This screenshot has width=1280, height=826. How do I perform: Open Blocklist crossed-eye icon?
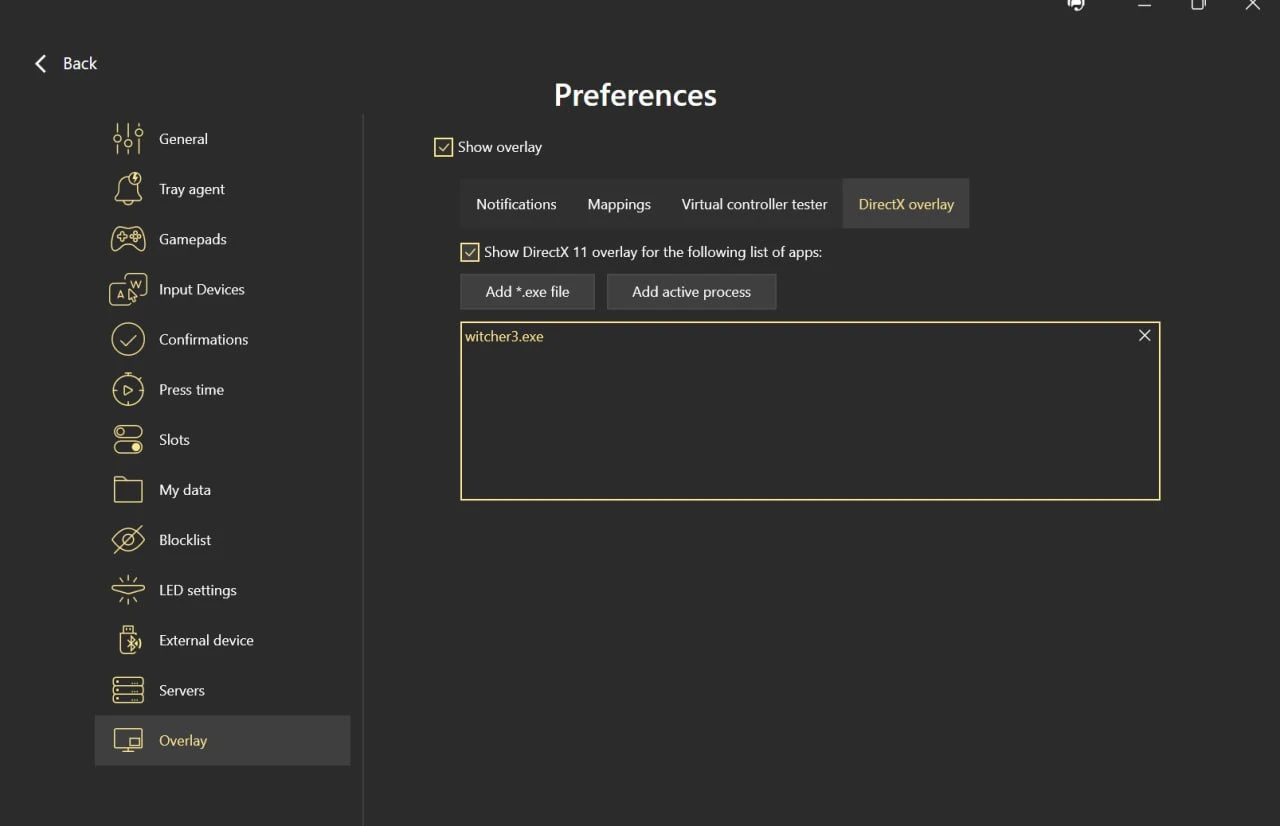[128, 540]
